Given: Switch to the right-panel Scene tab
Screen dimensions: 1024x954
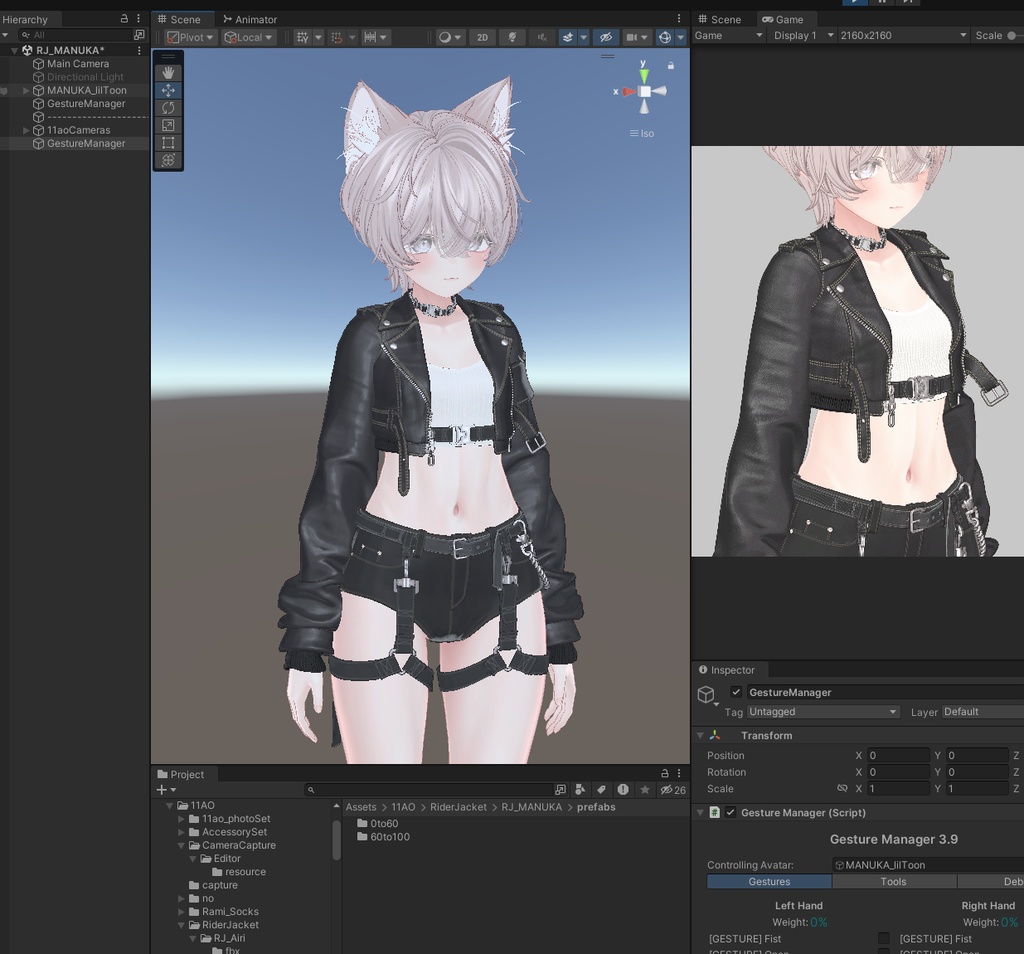Looking at the screenshot, I should pyautogui.click(x=720, y=20).
